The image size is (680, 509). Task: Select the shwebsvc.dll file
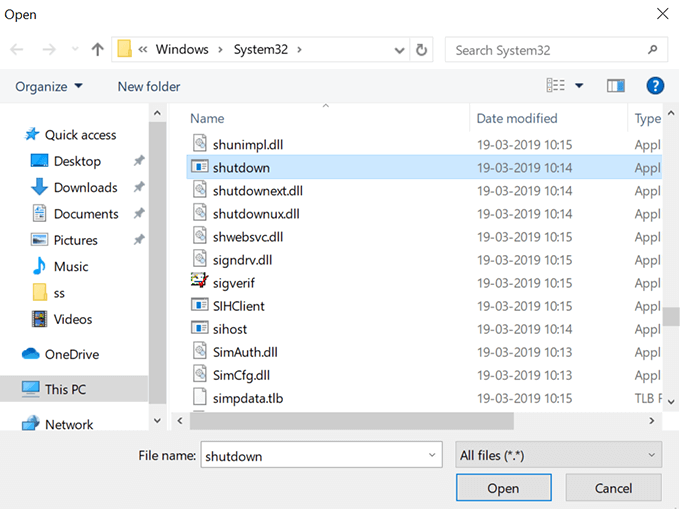point(424,236)
